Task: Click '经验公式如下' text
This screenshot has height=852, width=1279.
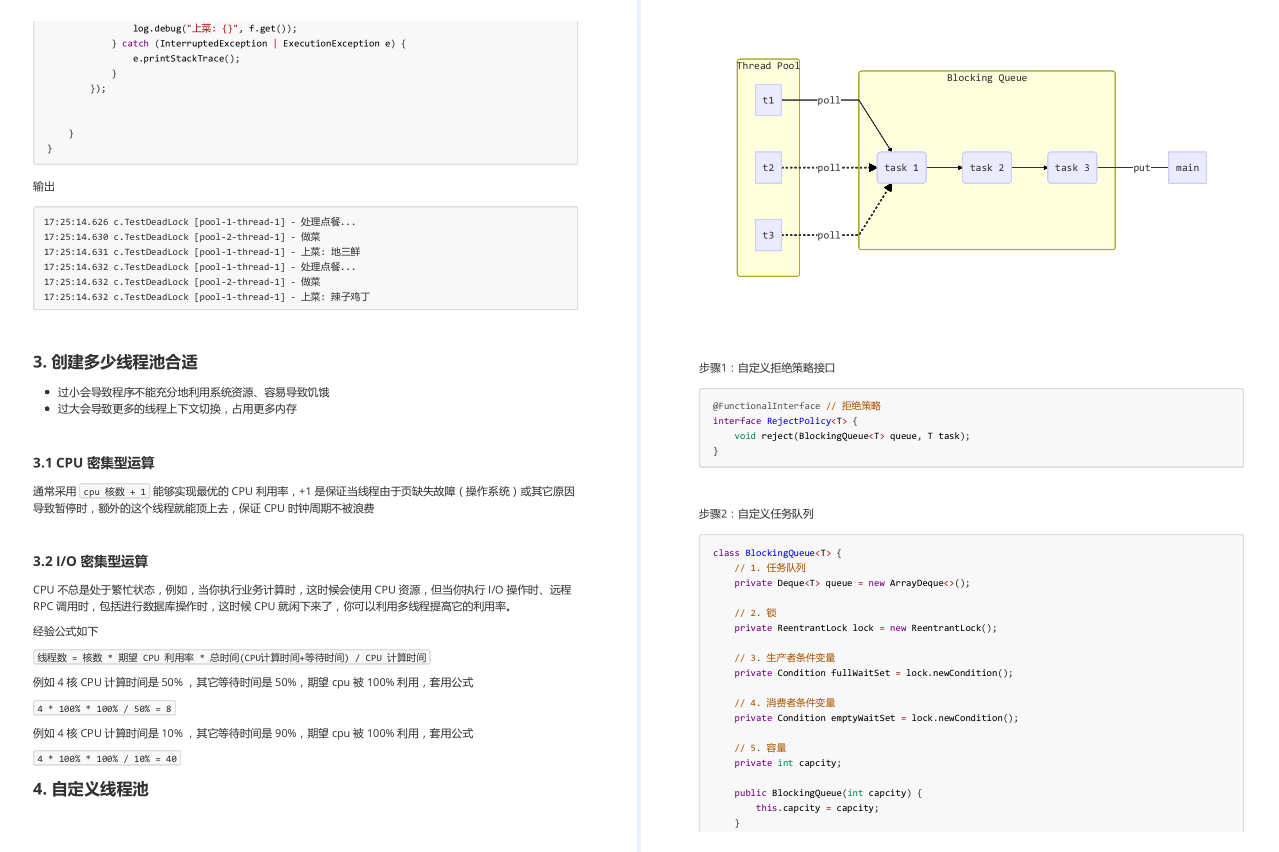Action: [66, 632]
